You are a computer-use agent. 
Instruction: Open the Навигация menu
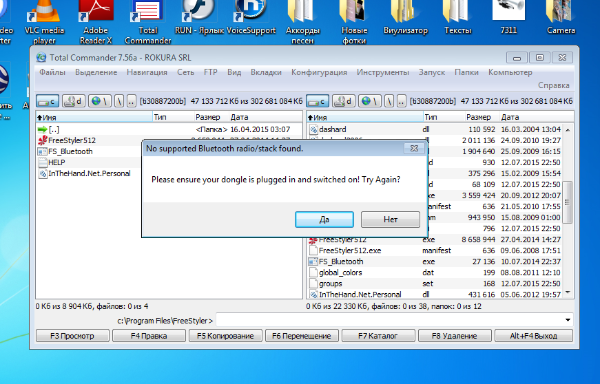point(147,72)
